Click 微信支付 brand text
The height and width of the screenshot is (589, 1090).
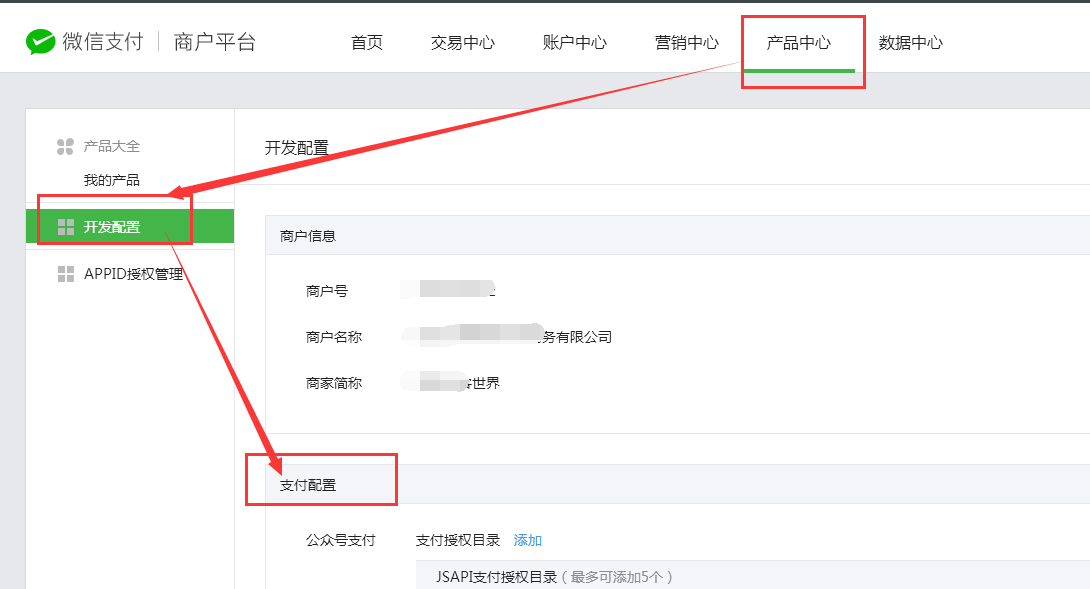click(x=103, y=42)
